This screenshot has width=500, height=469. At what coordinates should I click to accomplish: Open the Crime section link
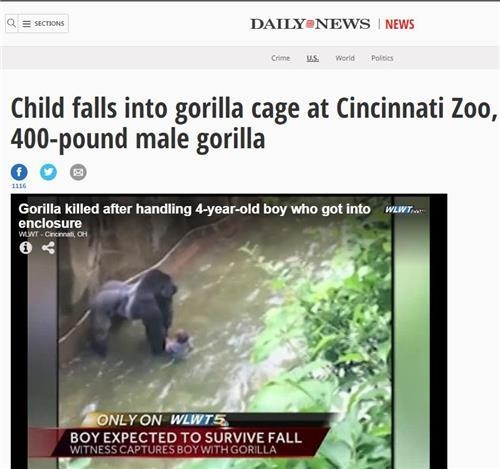[280, 58]
